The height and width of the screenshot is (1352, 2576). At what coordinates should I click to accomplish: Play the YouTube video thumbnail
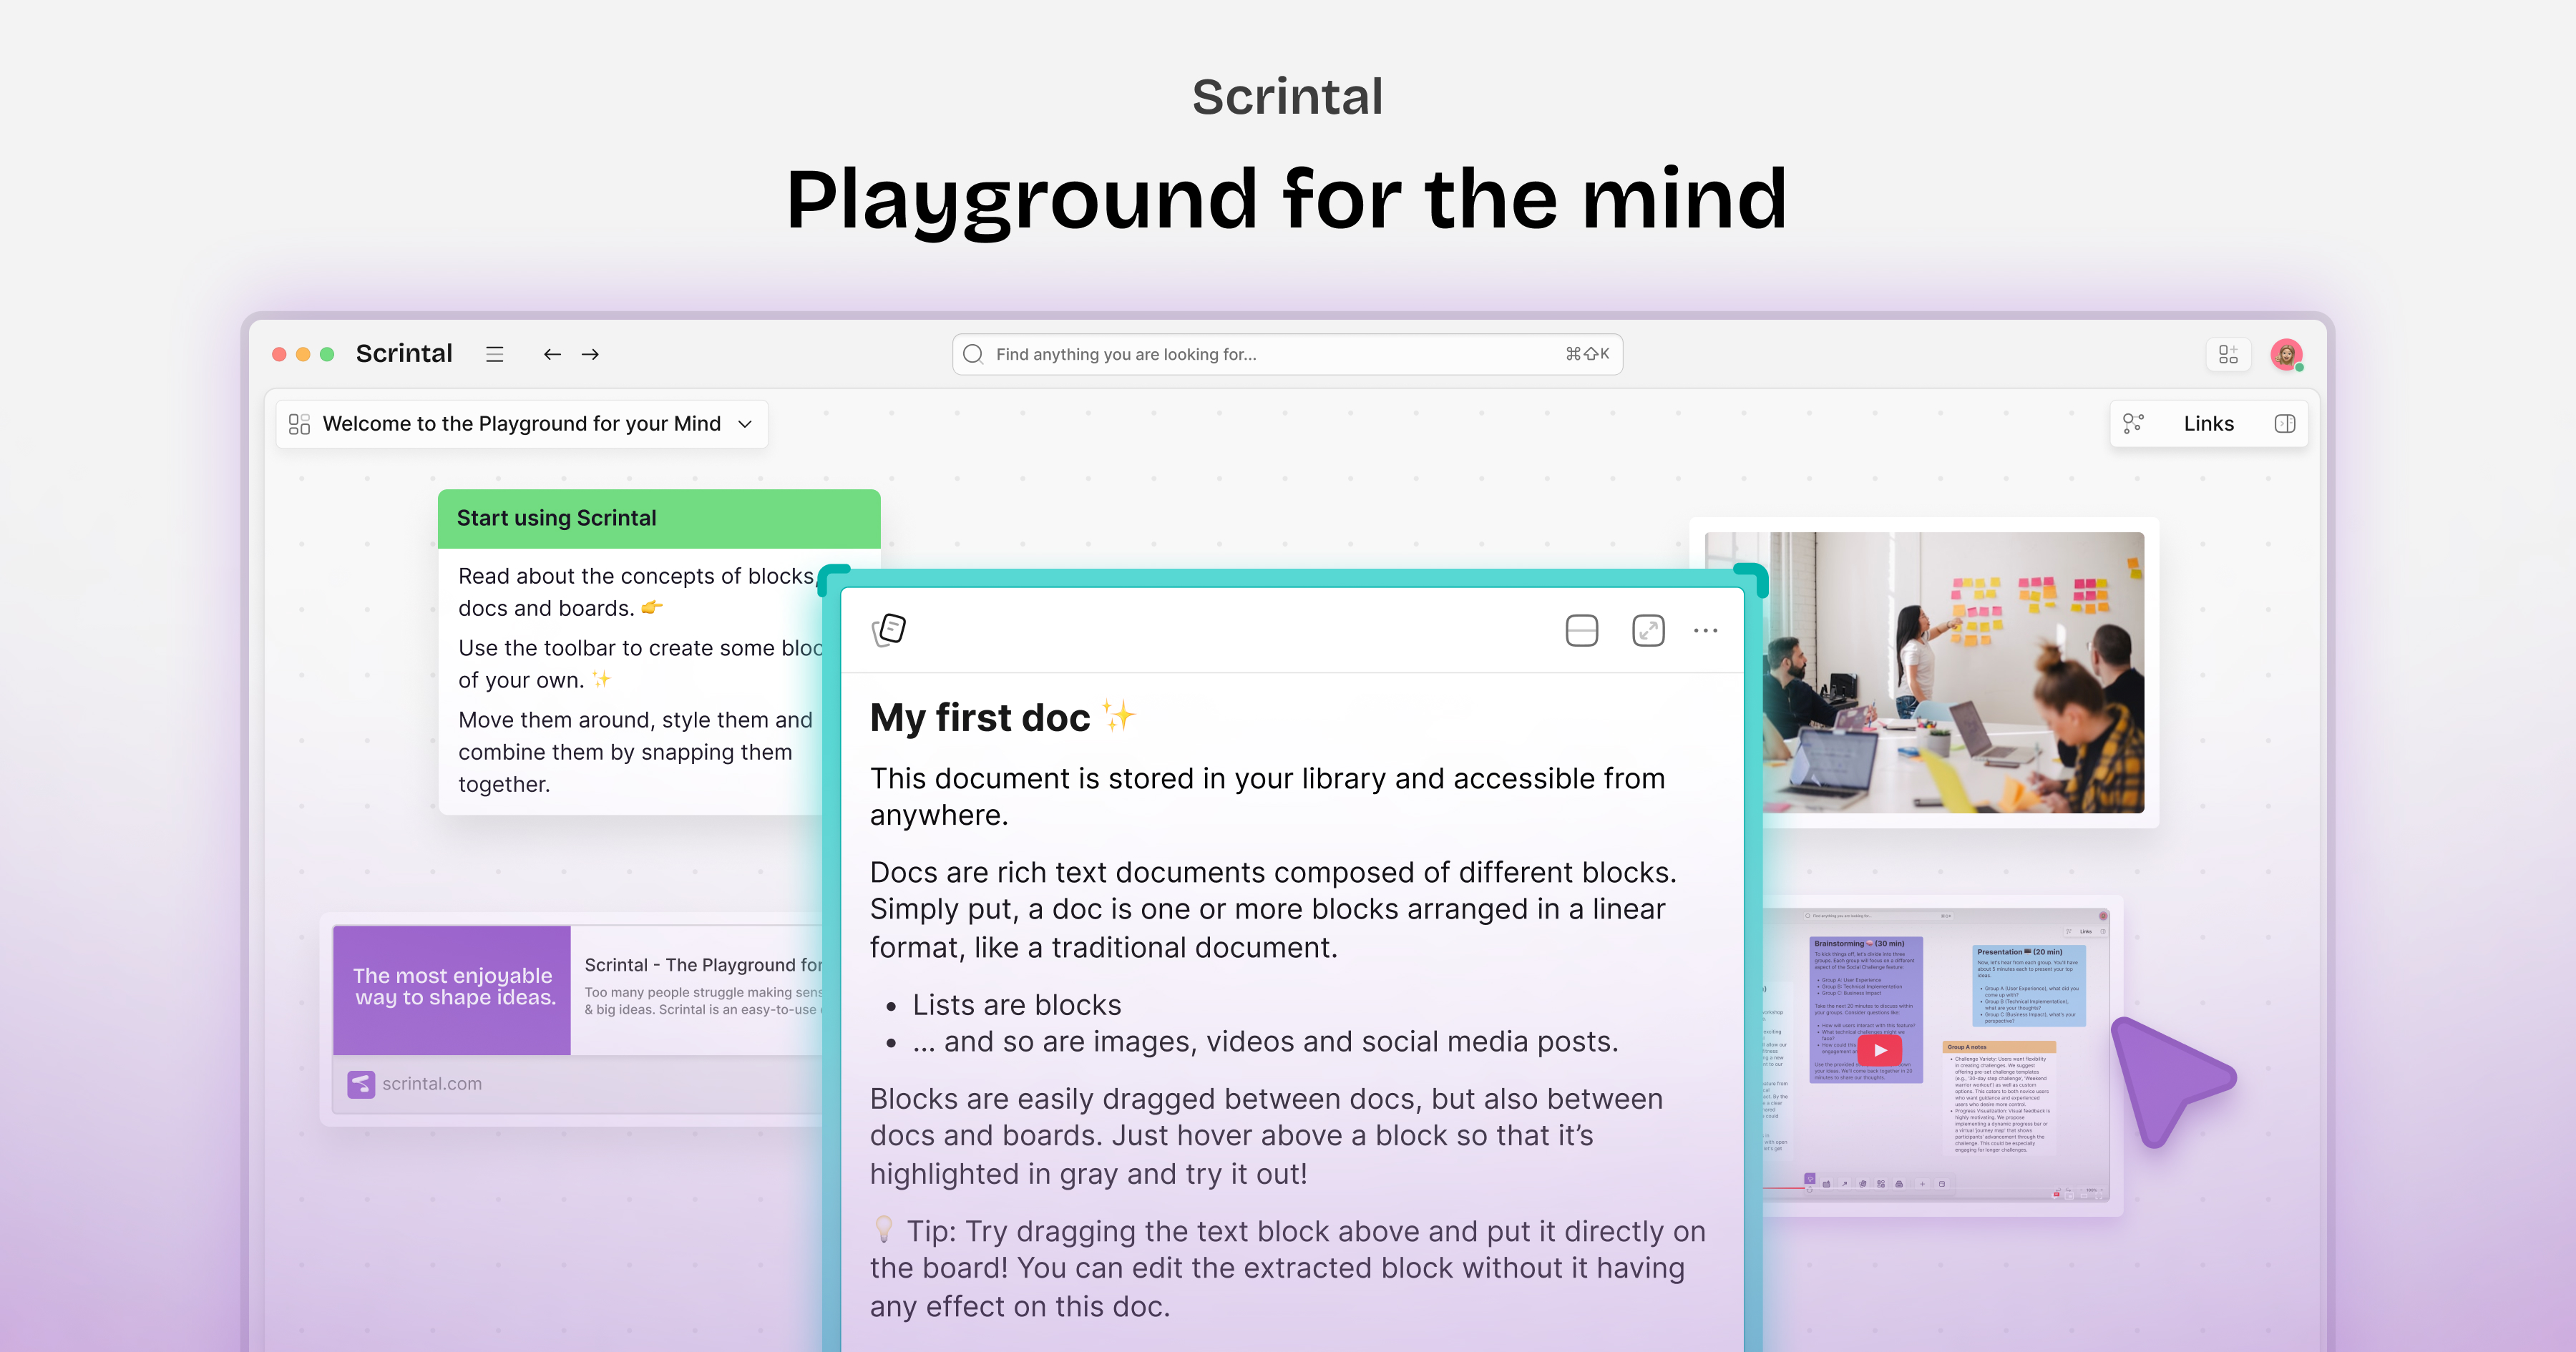pos(1879,1050)
